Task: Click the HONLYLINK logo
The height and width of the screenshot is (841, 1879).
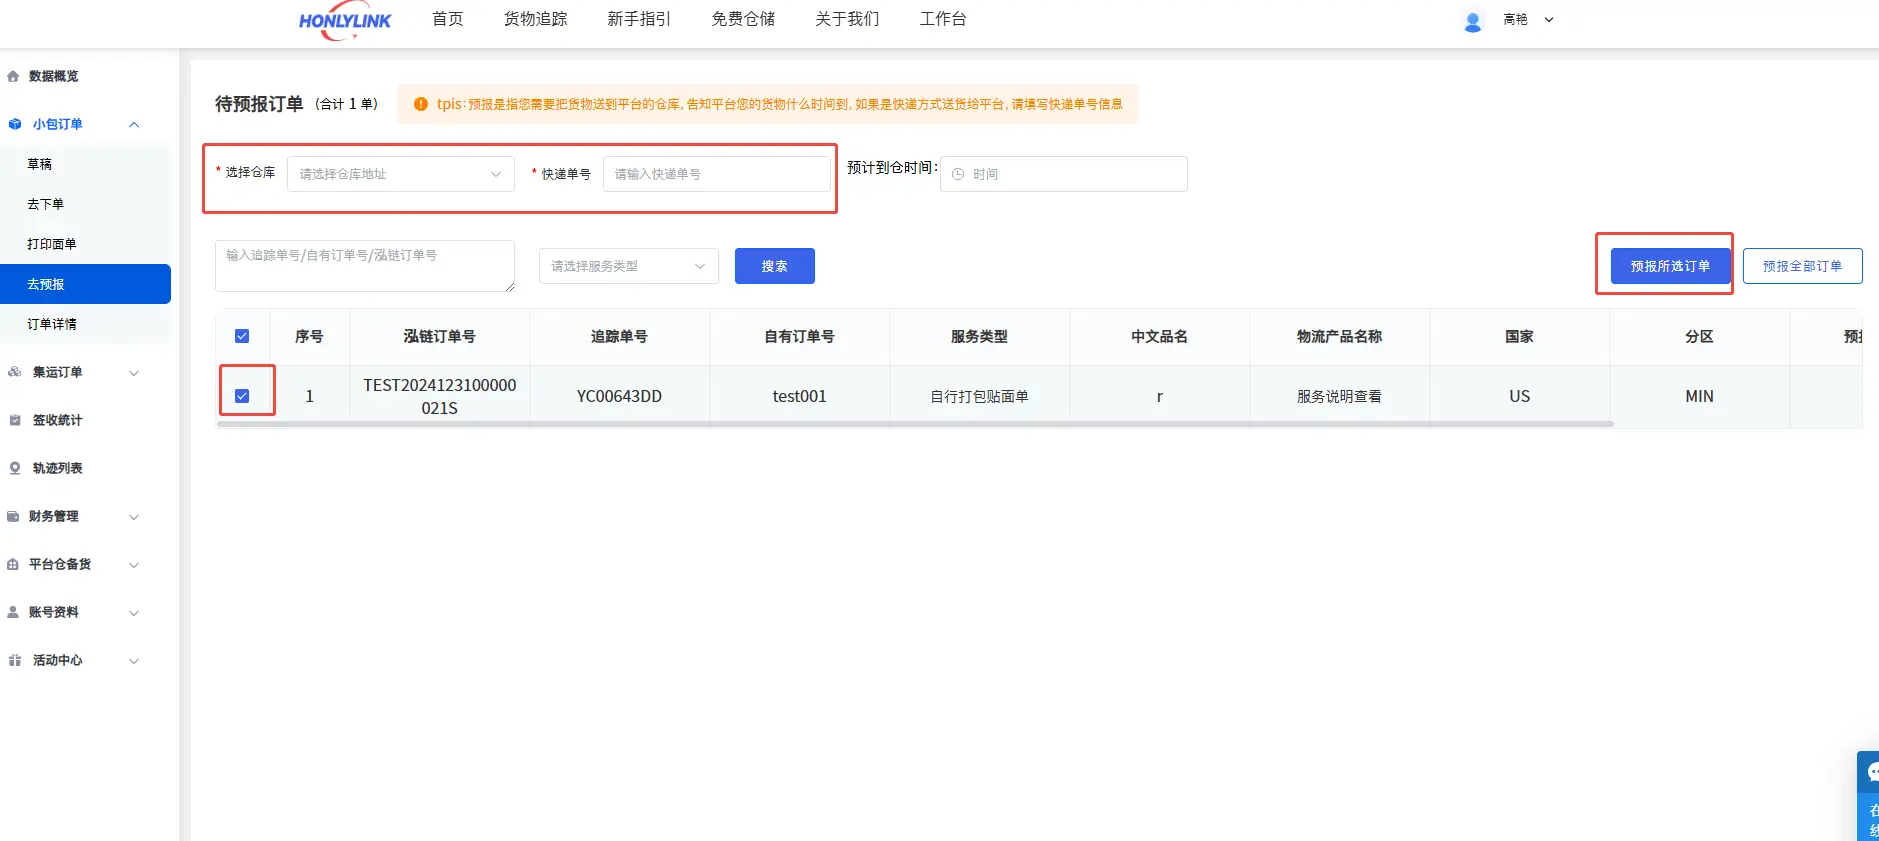Action: pos(344,21)
